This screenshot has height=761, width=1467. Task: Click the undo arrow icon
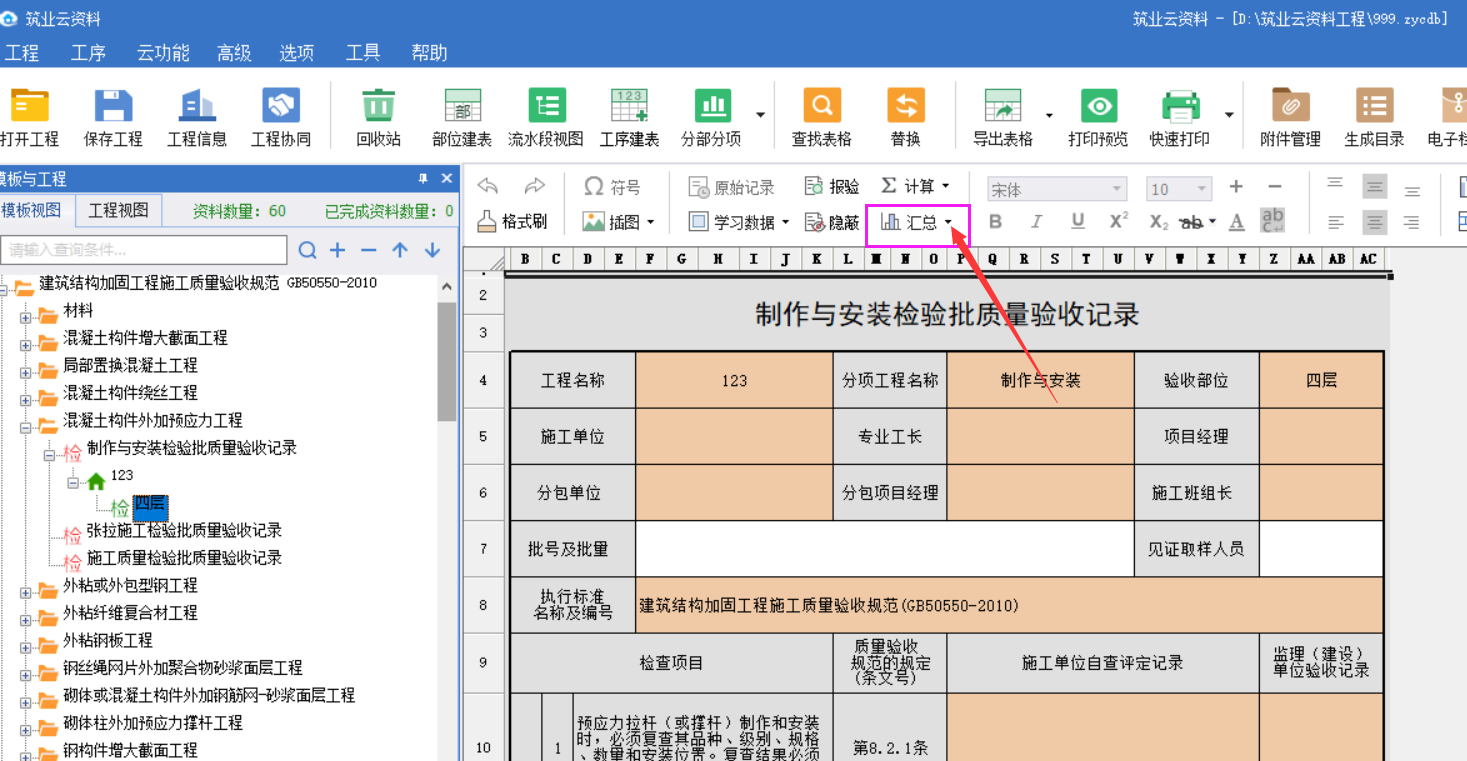[488, 186]
